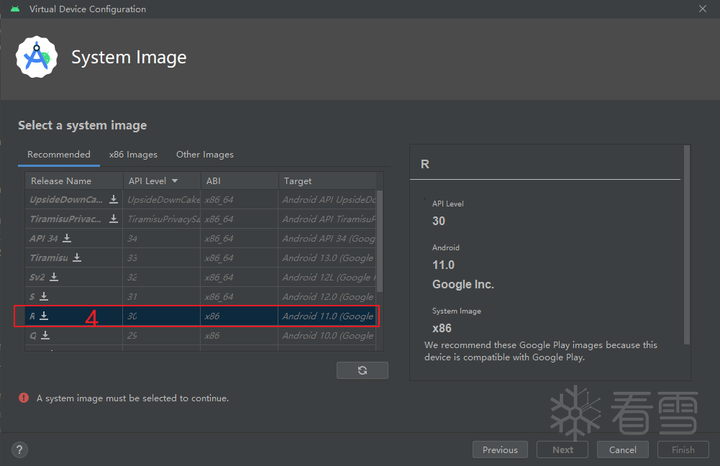
Task: Click the Android icon in title bar
Action: pos(15,9)
